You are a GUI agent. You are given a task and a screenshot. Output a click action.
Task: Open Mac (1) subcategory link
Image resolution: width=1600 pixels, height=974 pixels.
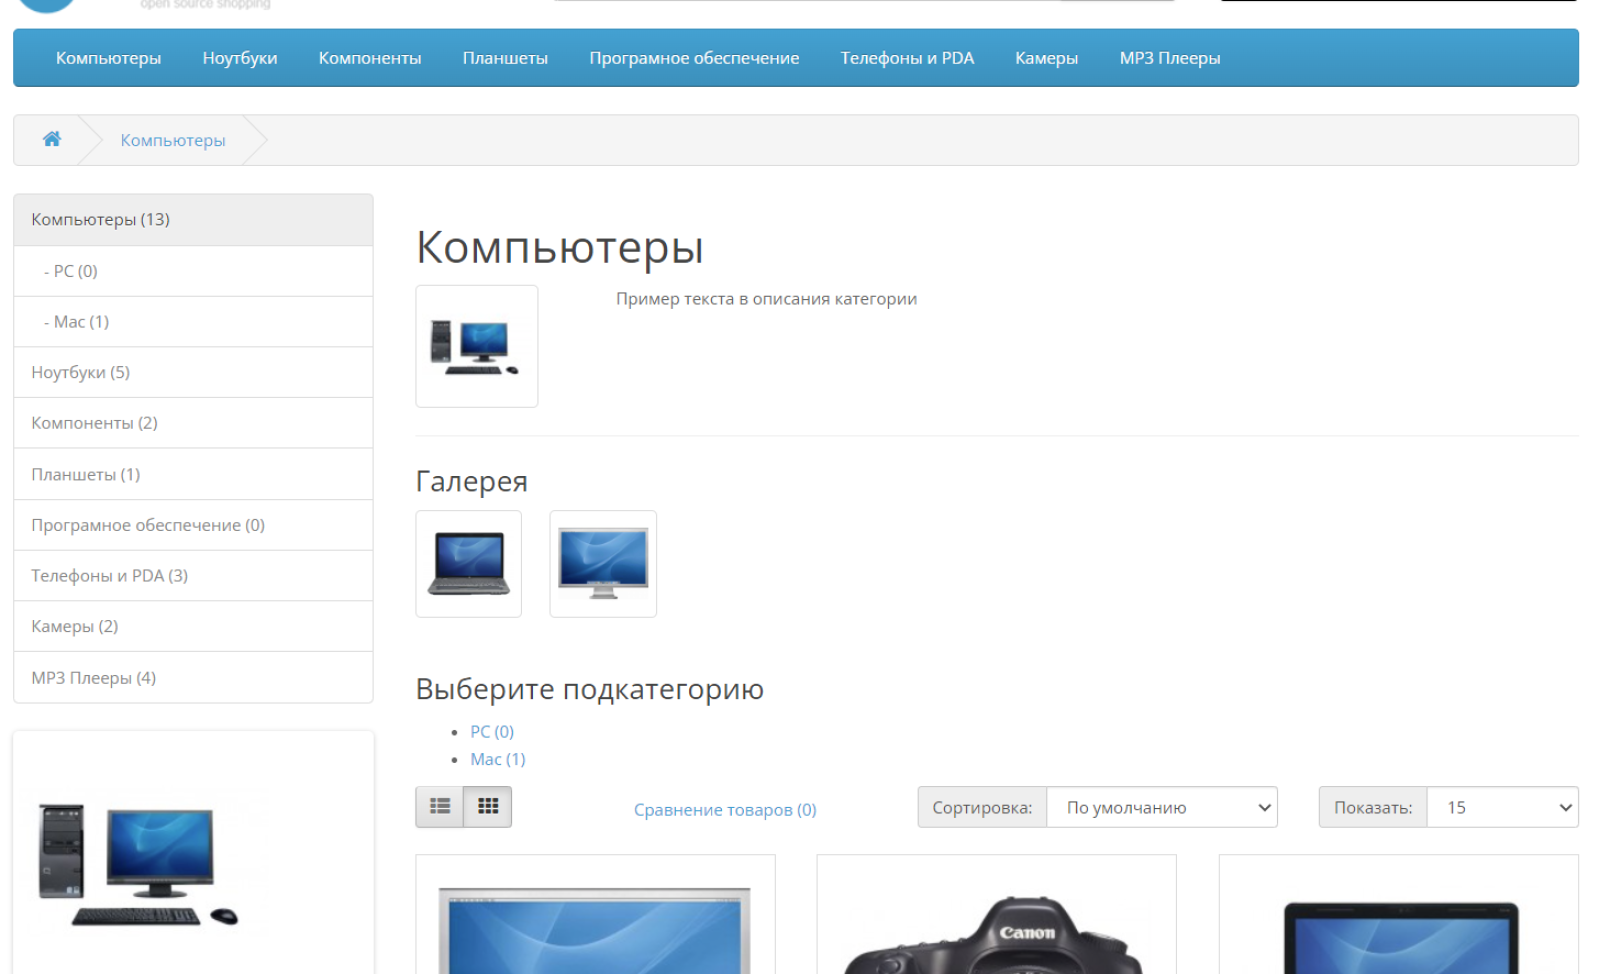click(x=498, y=759)
